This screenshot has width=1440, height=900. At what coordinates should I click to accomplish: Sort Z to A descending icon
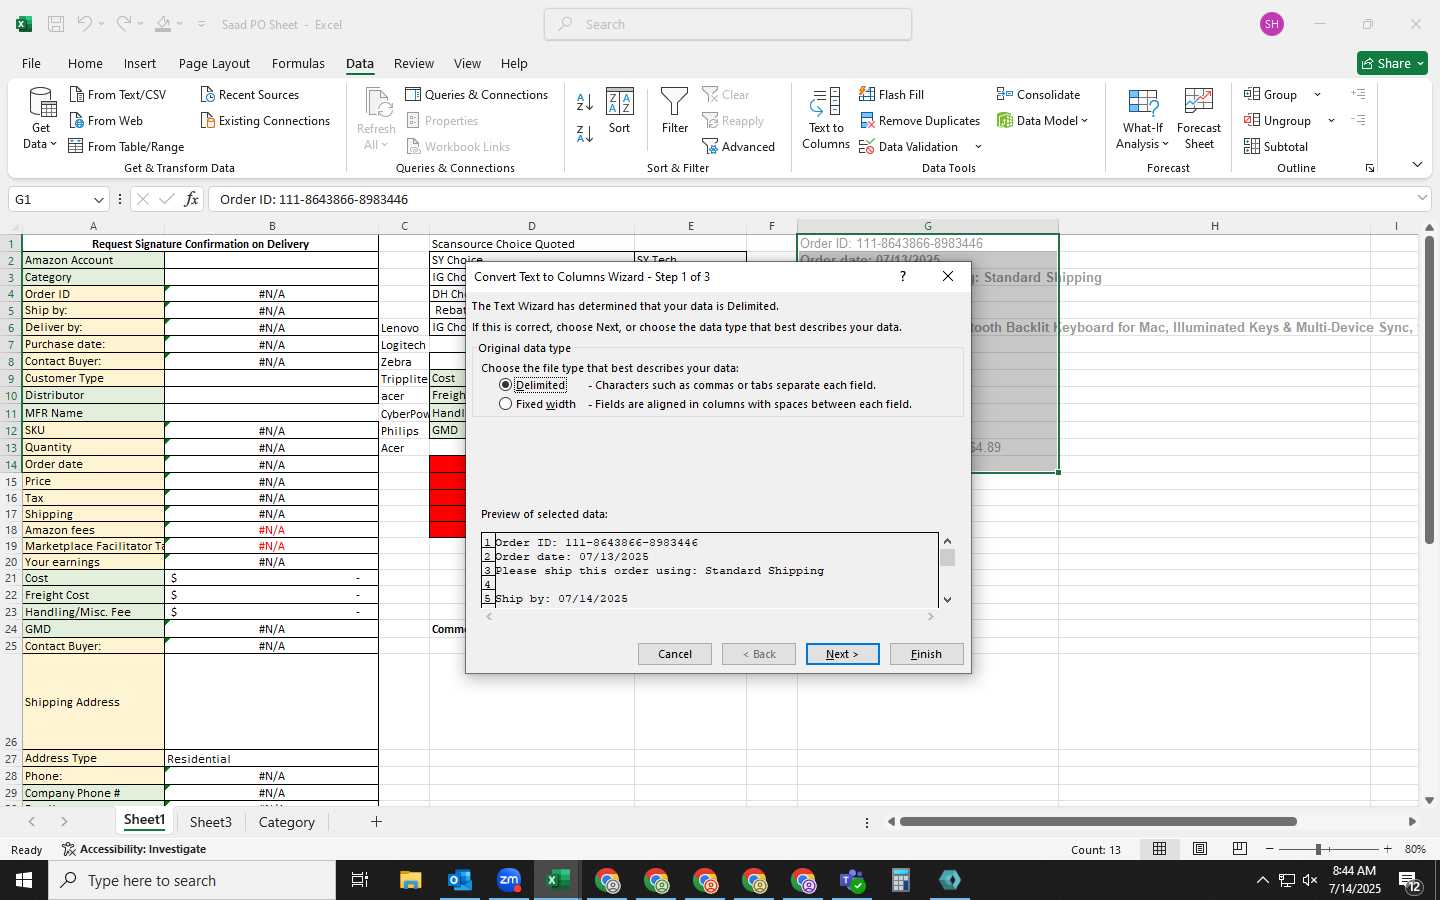click(x=585, y=133)
